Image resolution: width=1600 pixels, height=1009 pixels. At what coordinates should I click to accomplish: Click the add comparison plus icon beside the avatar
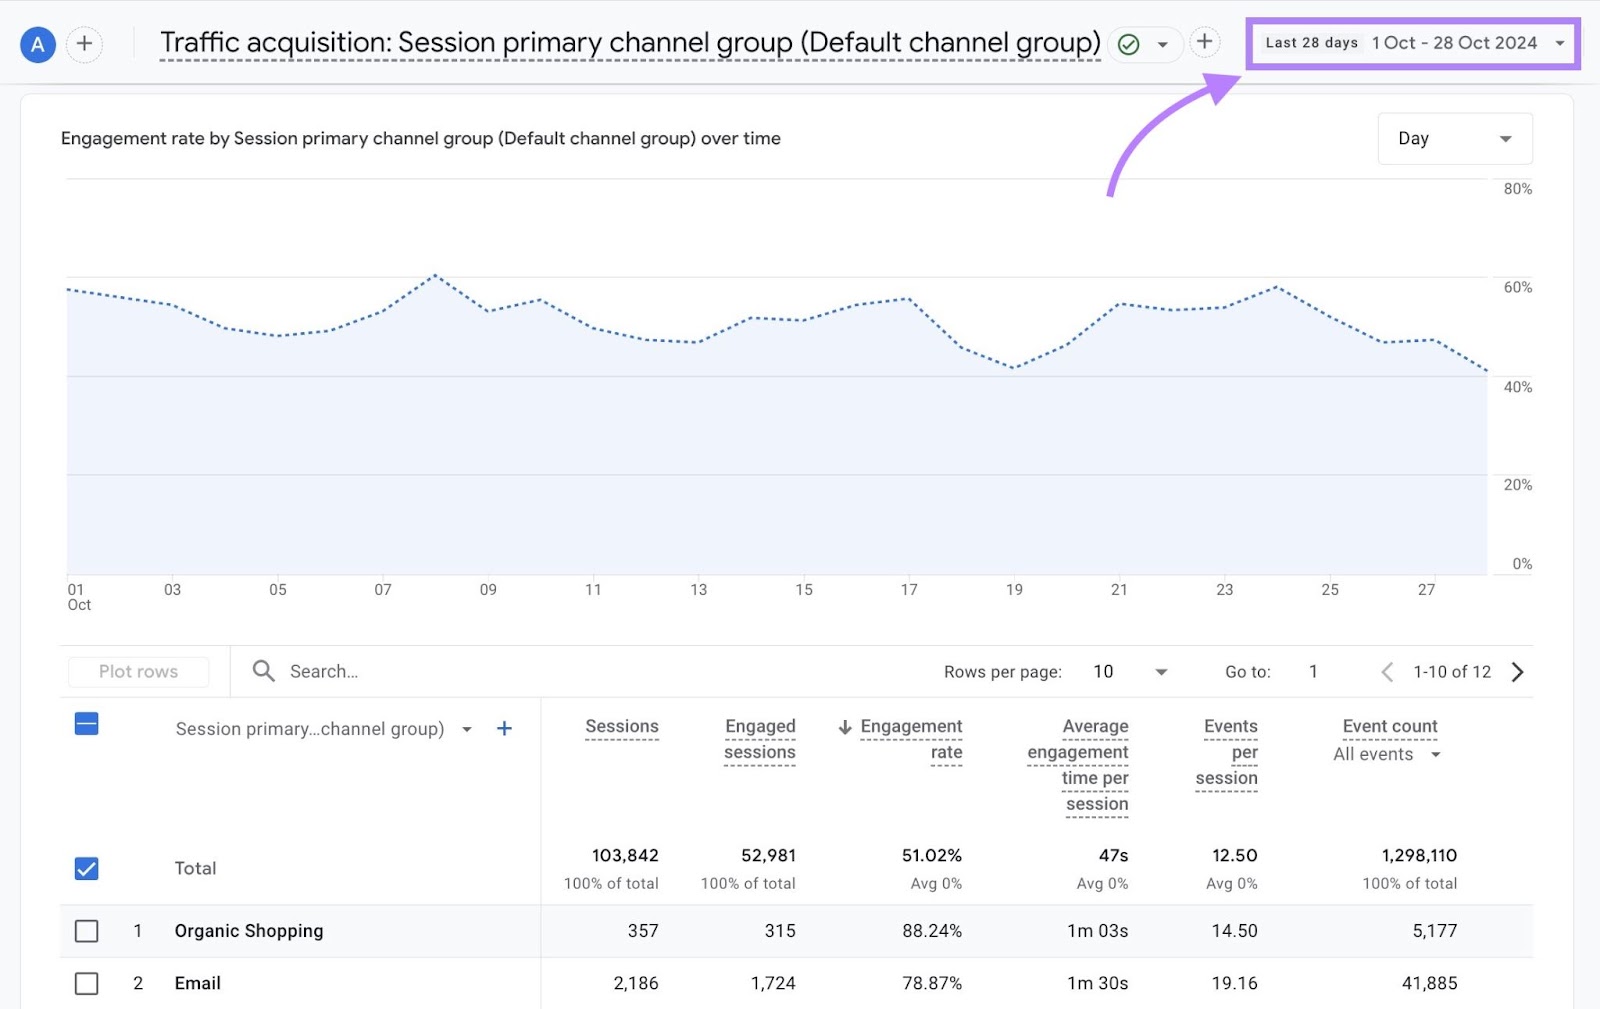pos(85,44)
